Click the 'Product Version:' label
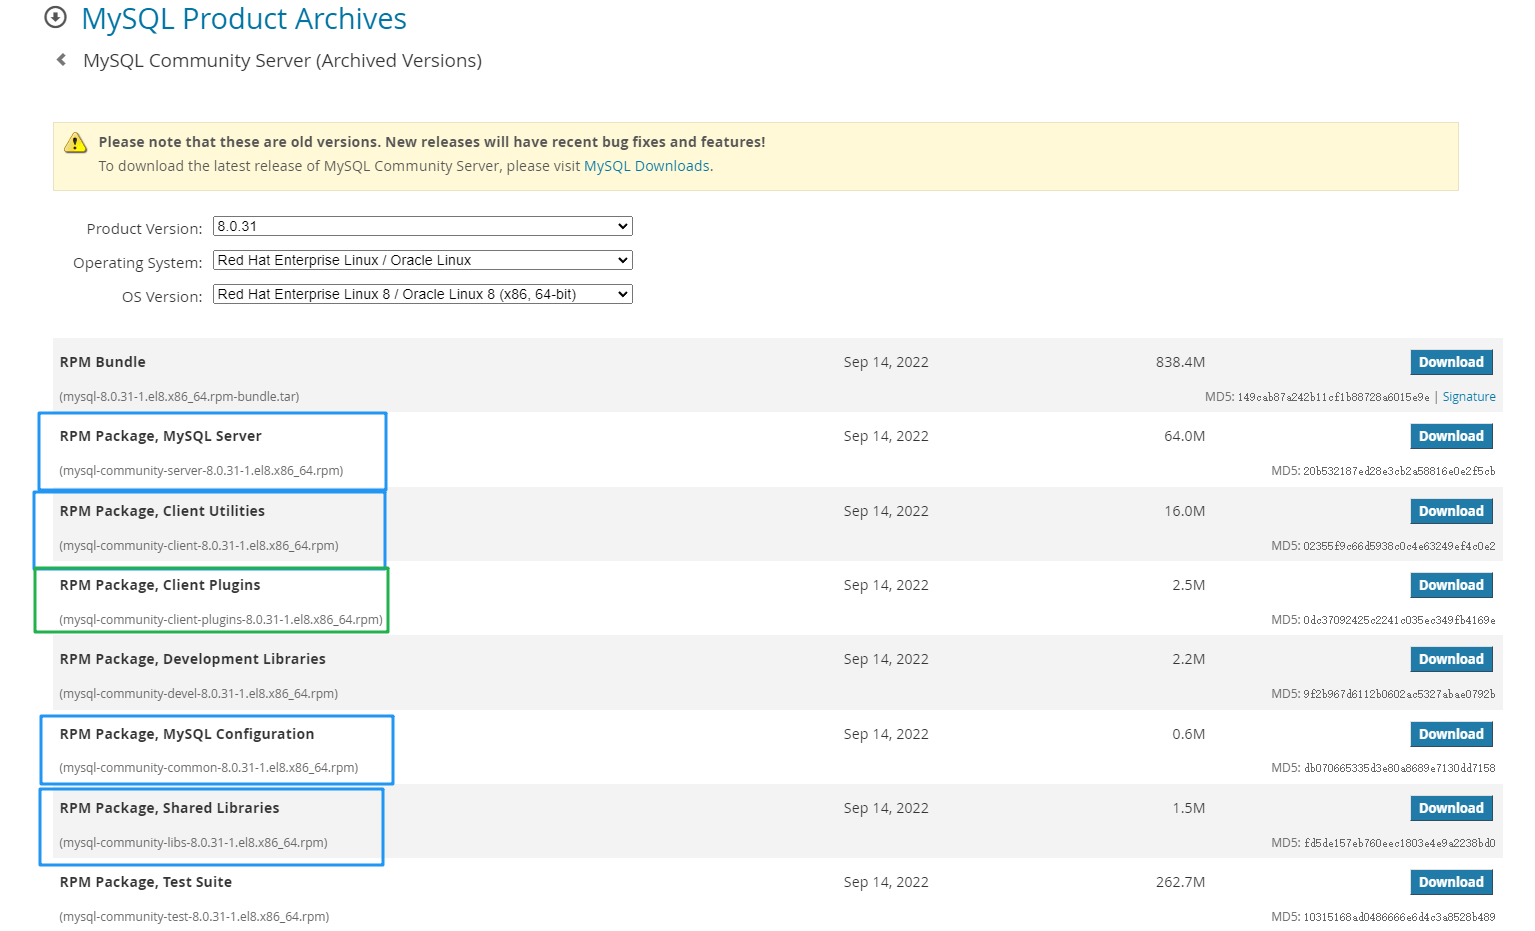The image size is (1535, 931). click(144, 229)
